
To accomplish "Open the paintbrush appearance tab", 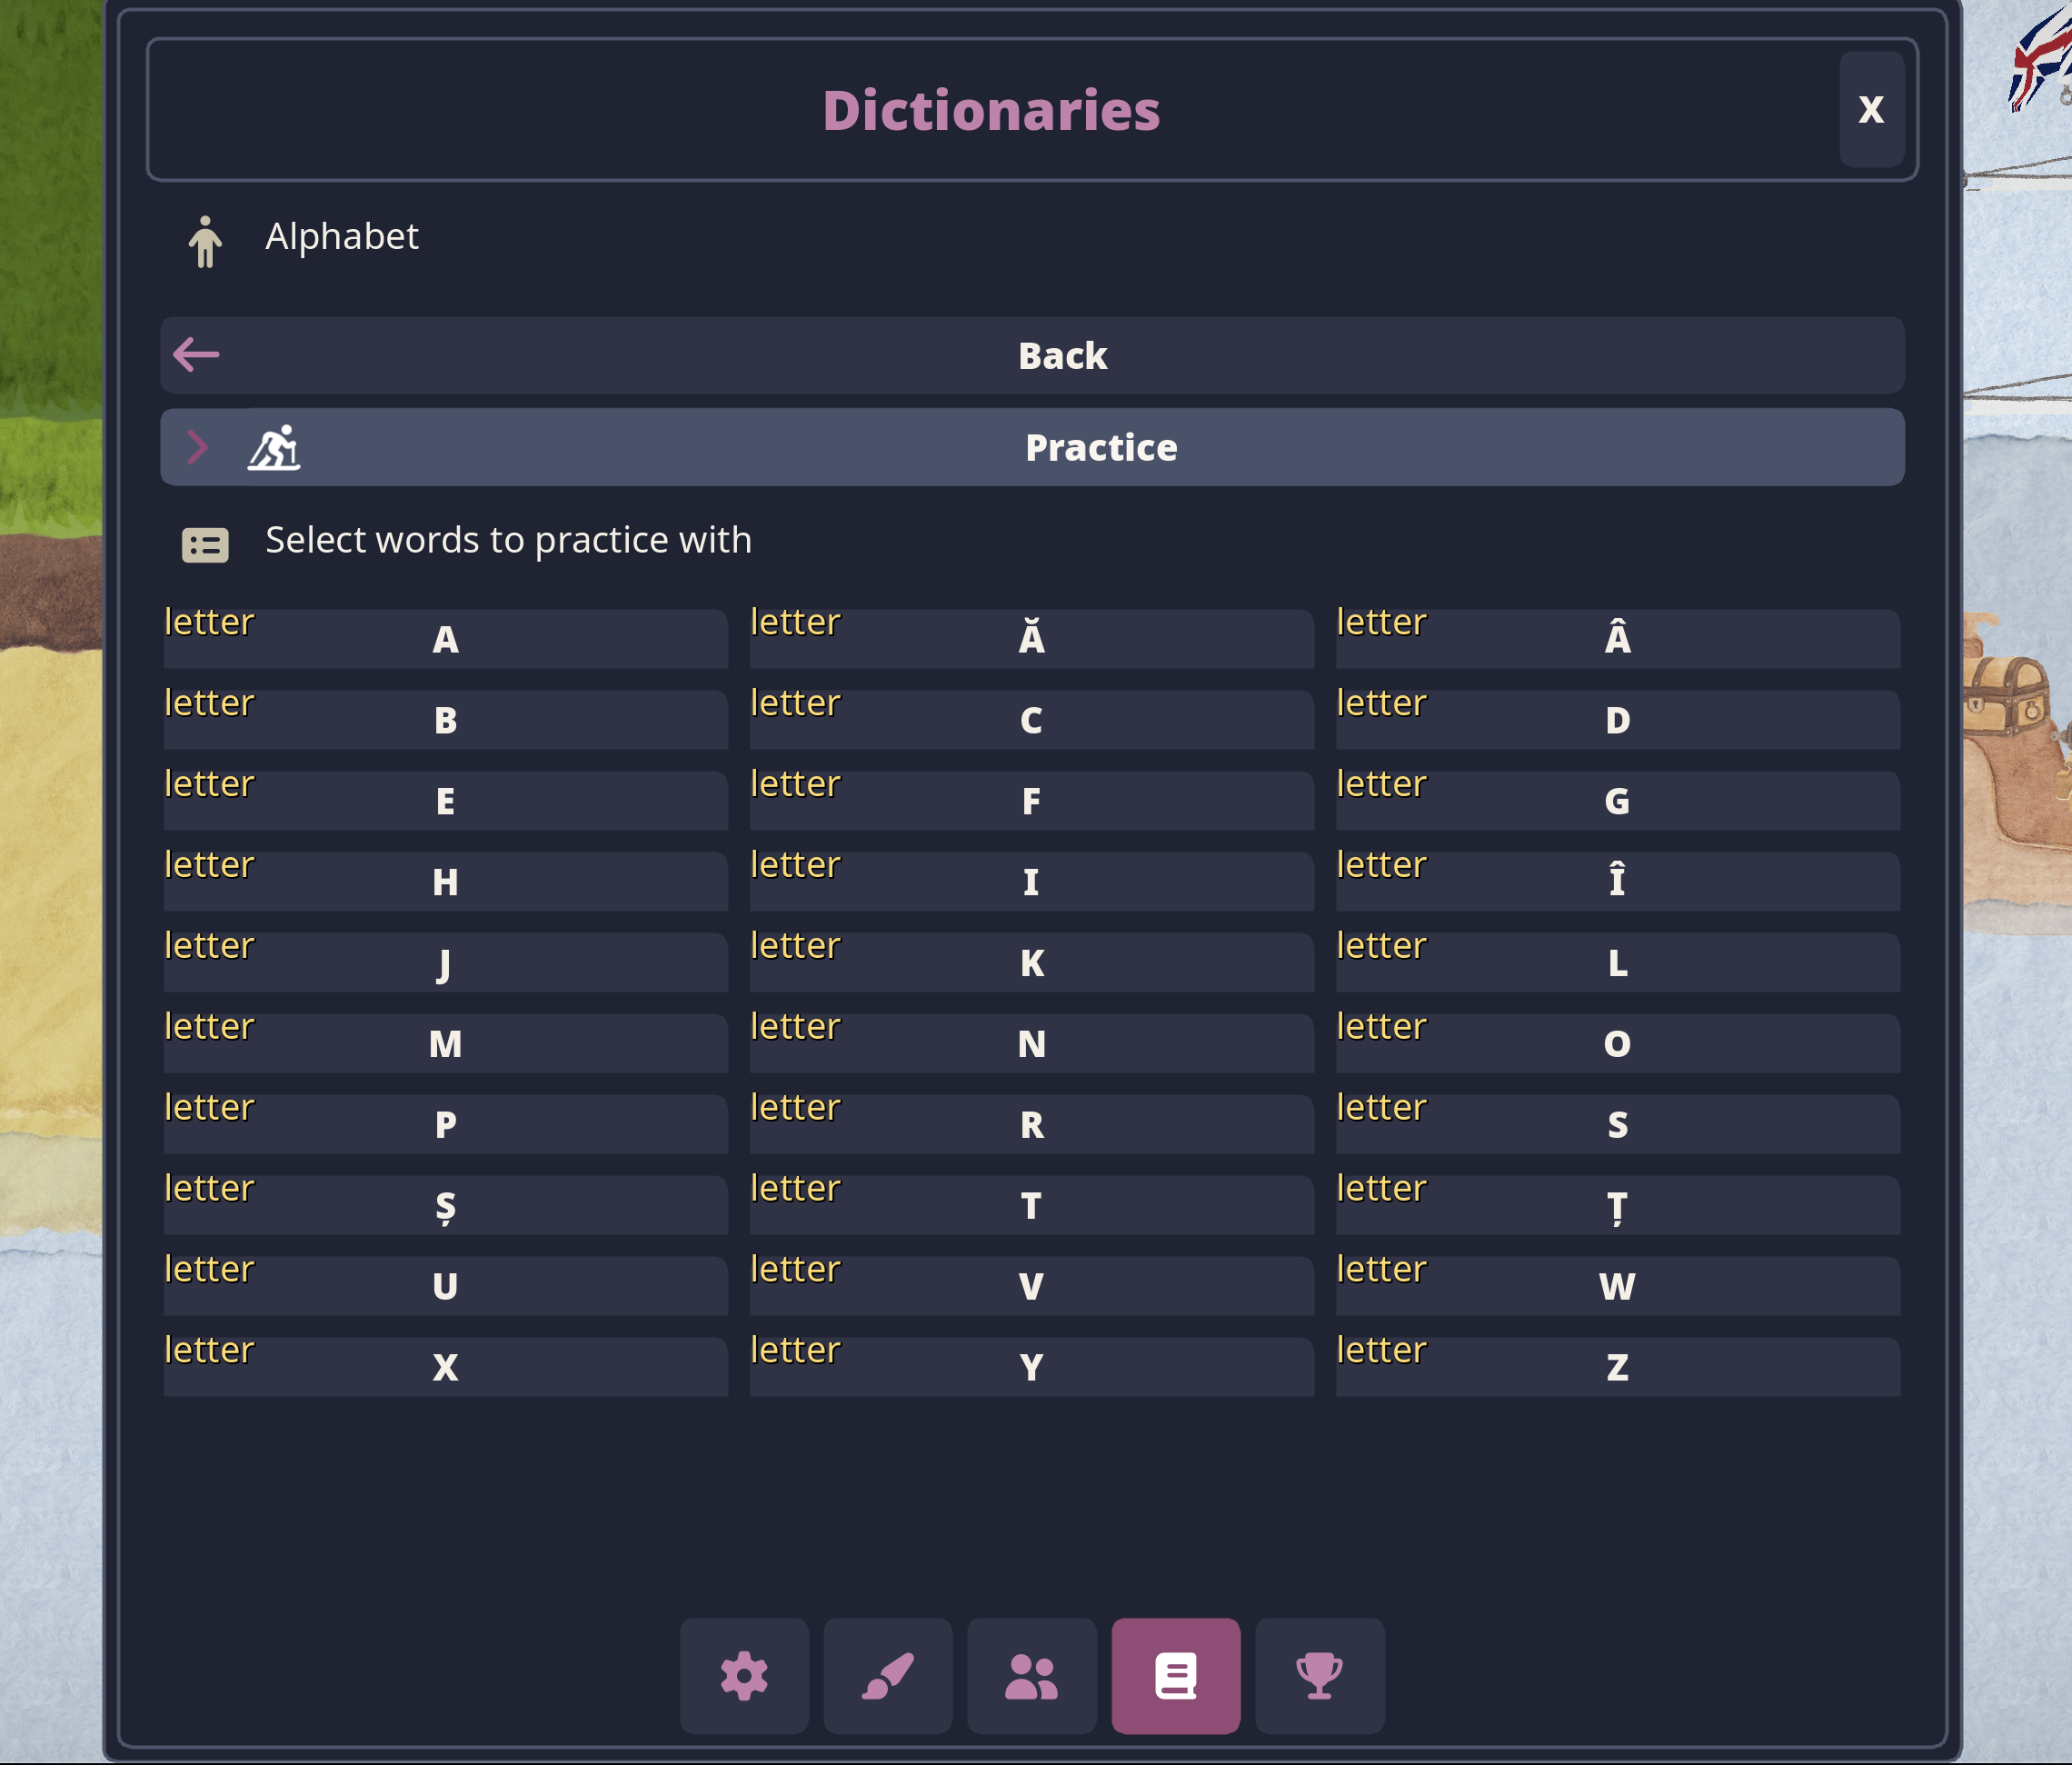I will click(x=888, y=1676).
